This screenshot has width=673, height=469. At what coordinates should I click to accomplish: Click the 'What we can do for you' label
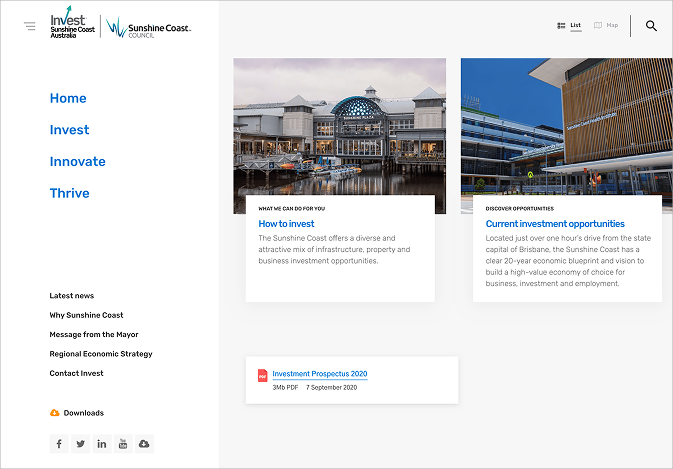(x=291, y=209)
